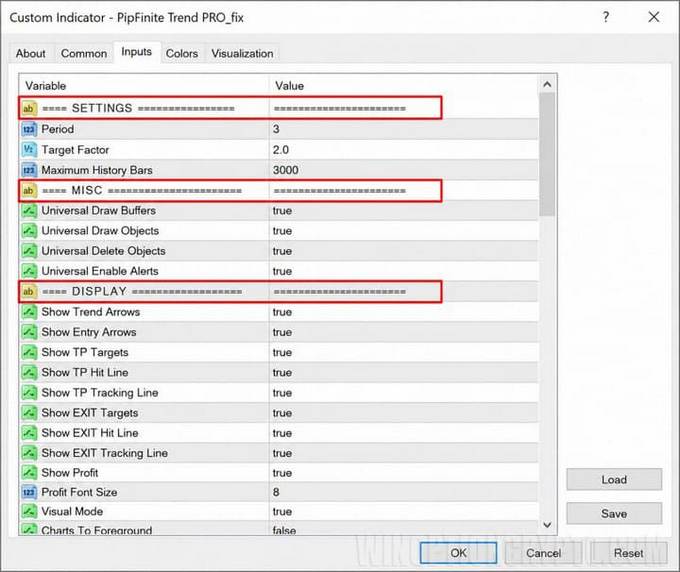Click the bool icon for Show EXIT Hit Line
680x572 pixels.
29,433
